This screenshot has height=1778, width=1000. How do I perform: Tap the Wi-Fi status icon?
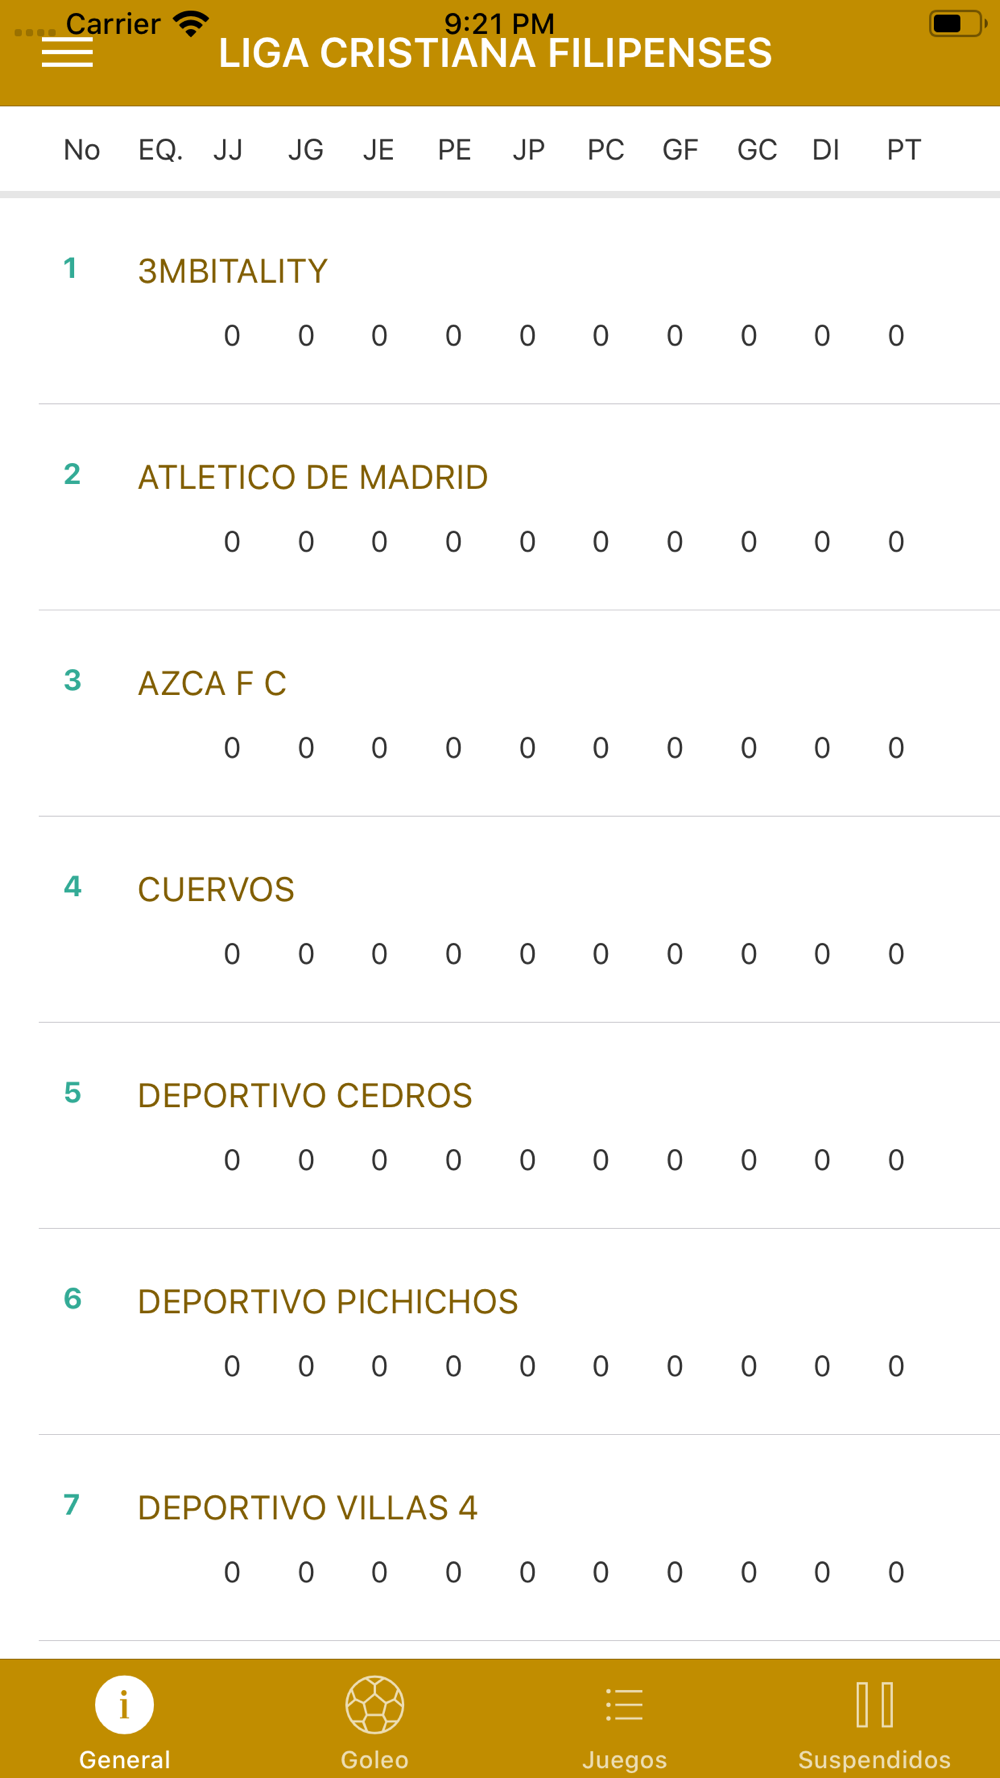(x=191, y=23)
